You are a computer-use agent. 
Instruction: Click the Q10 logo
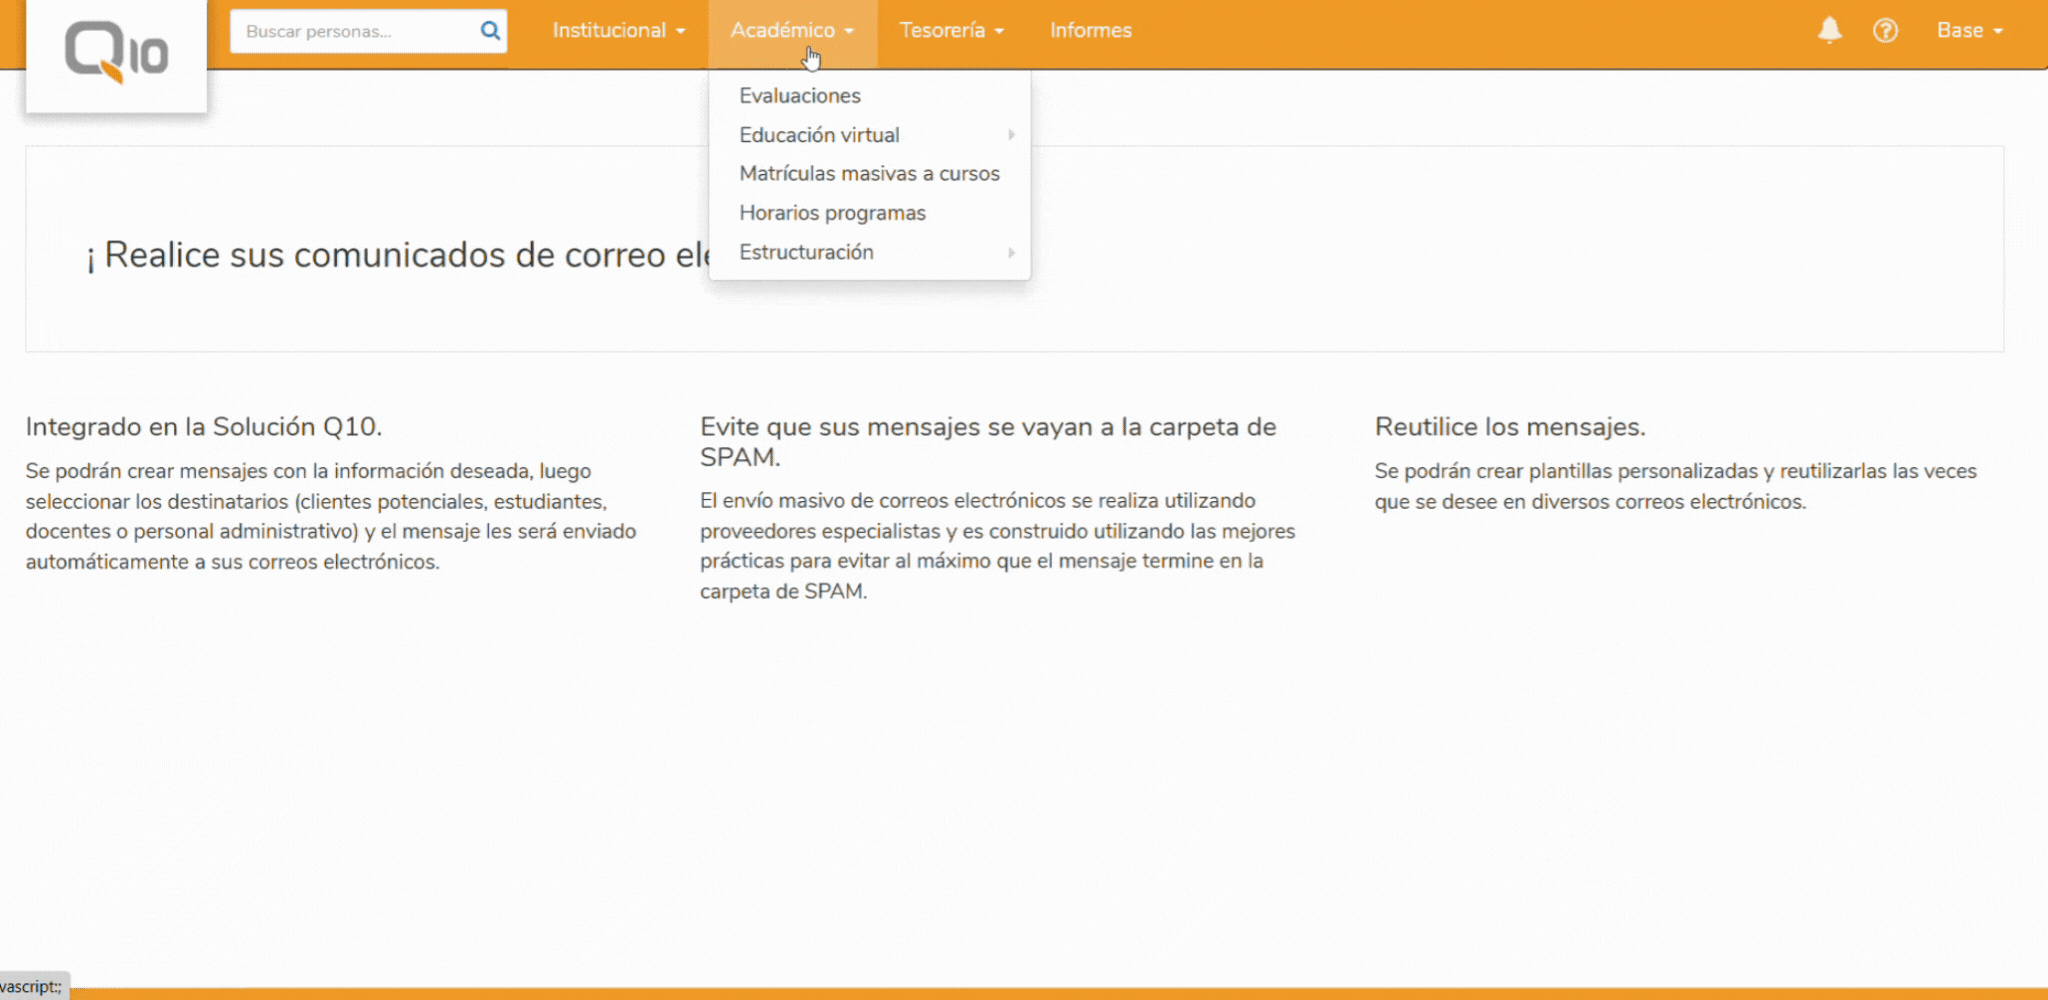[x=116, y=52]
